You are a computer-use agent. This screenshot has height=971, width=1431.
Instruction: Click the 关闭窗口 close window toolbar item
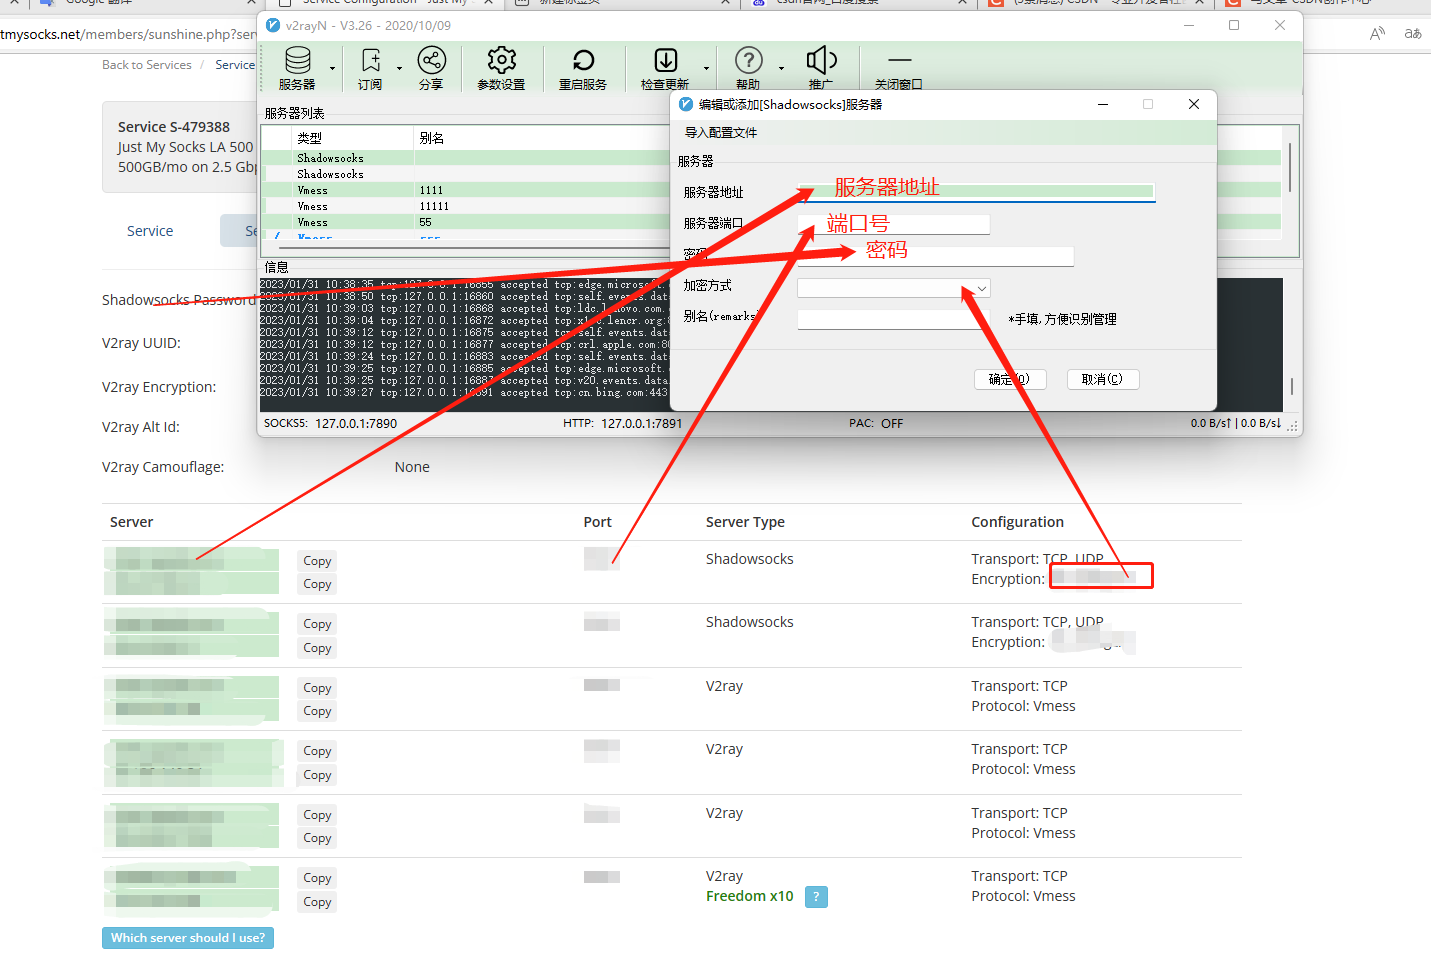point(899,67)
